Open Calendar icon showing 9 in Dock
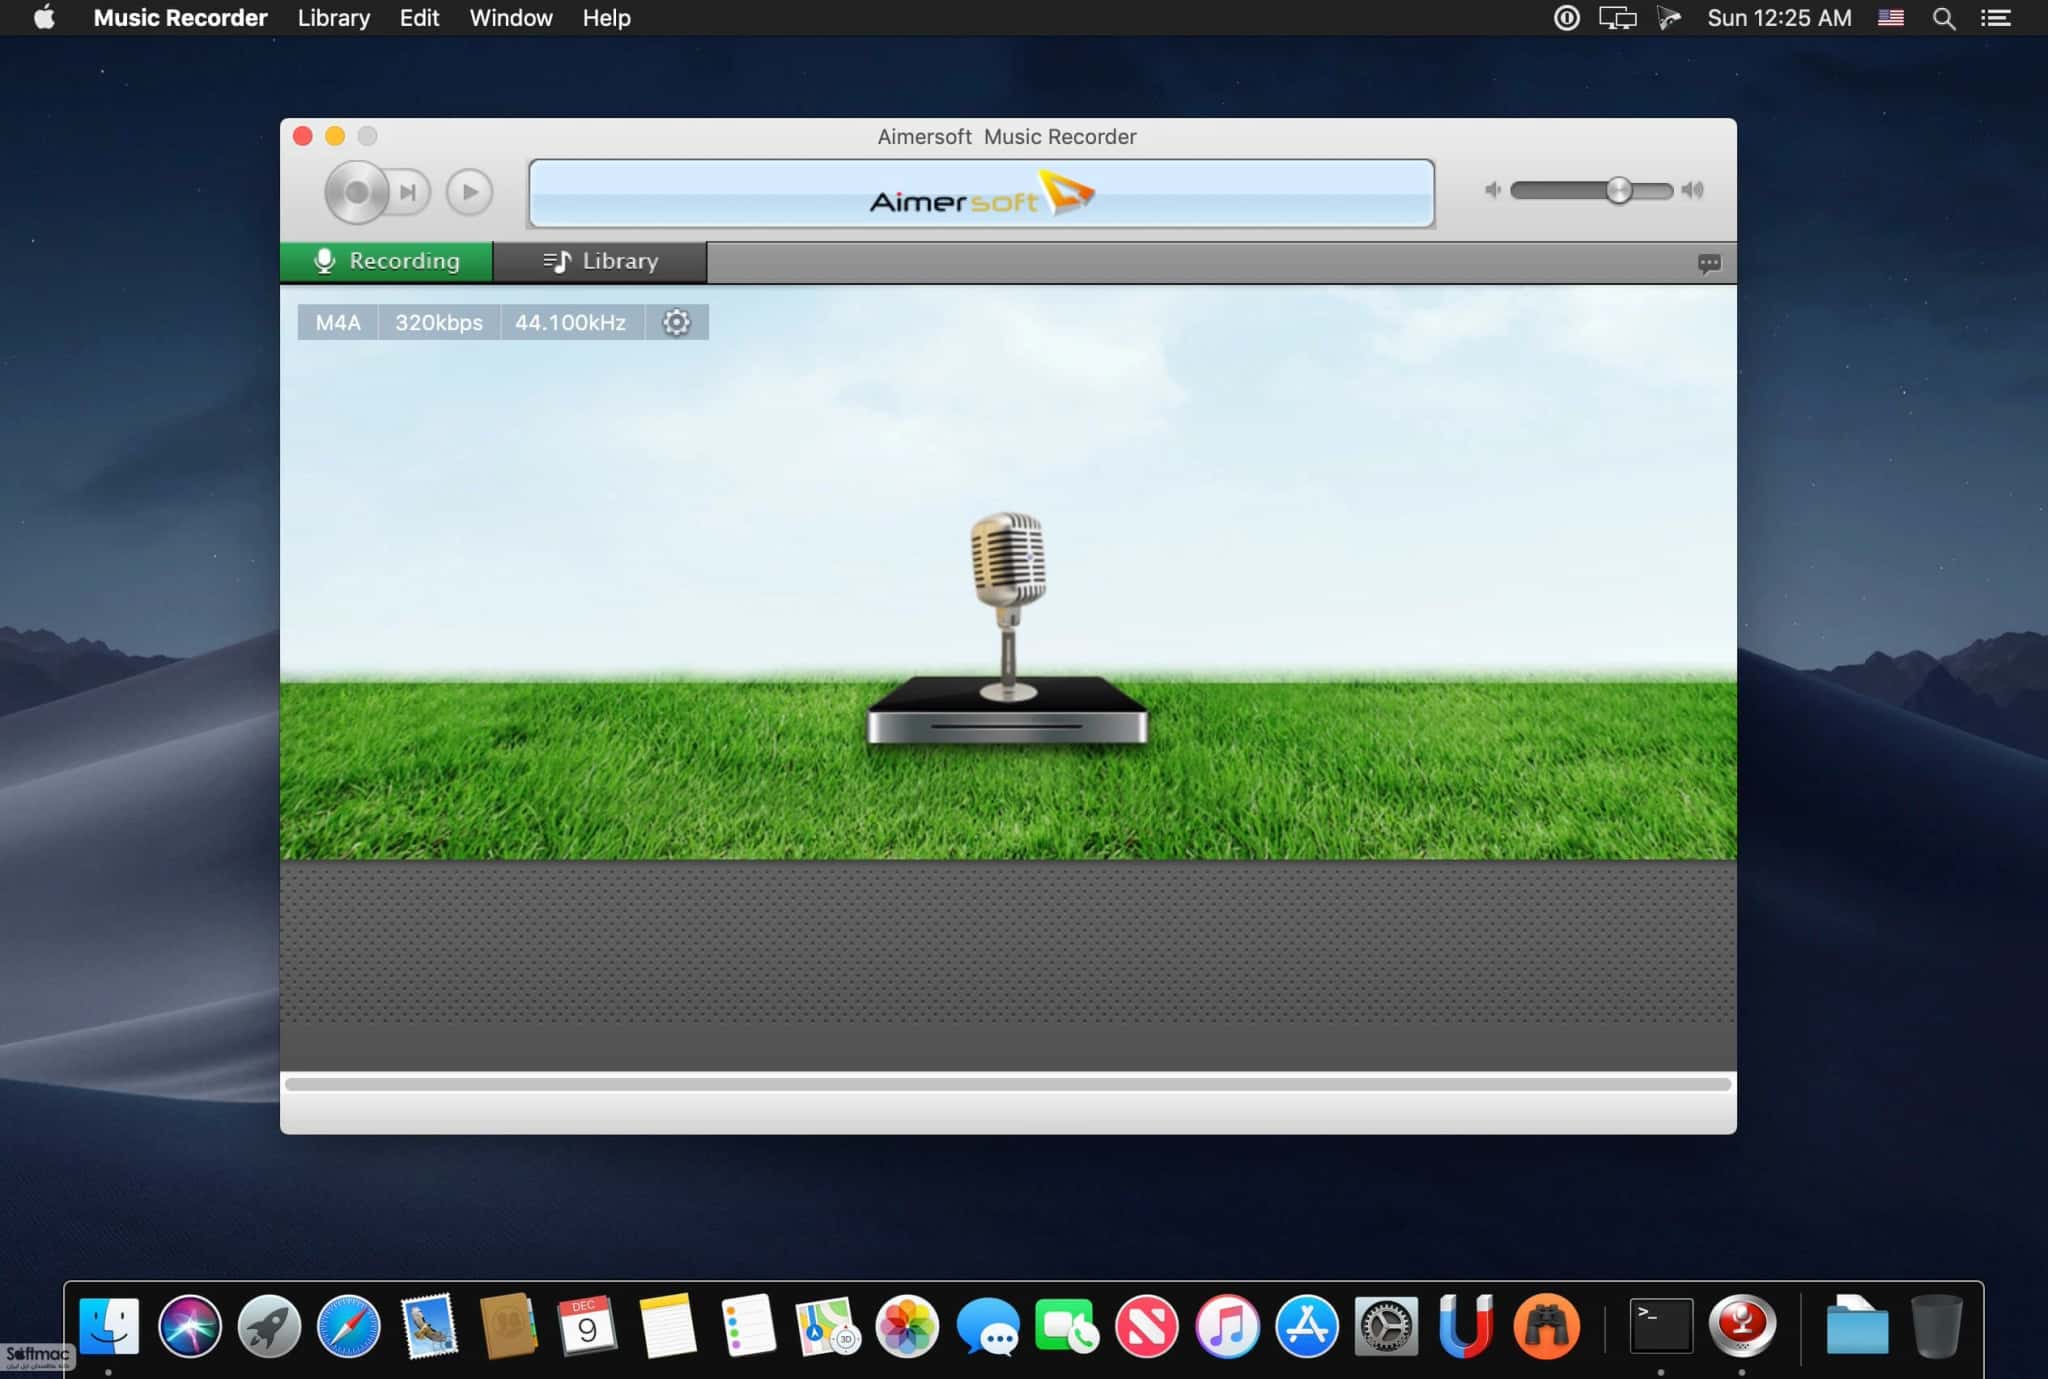Viewport: 2048px width, 1379px height. [587, 1326]
